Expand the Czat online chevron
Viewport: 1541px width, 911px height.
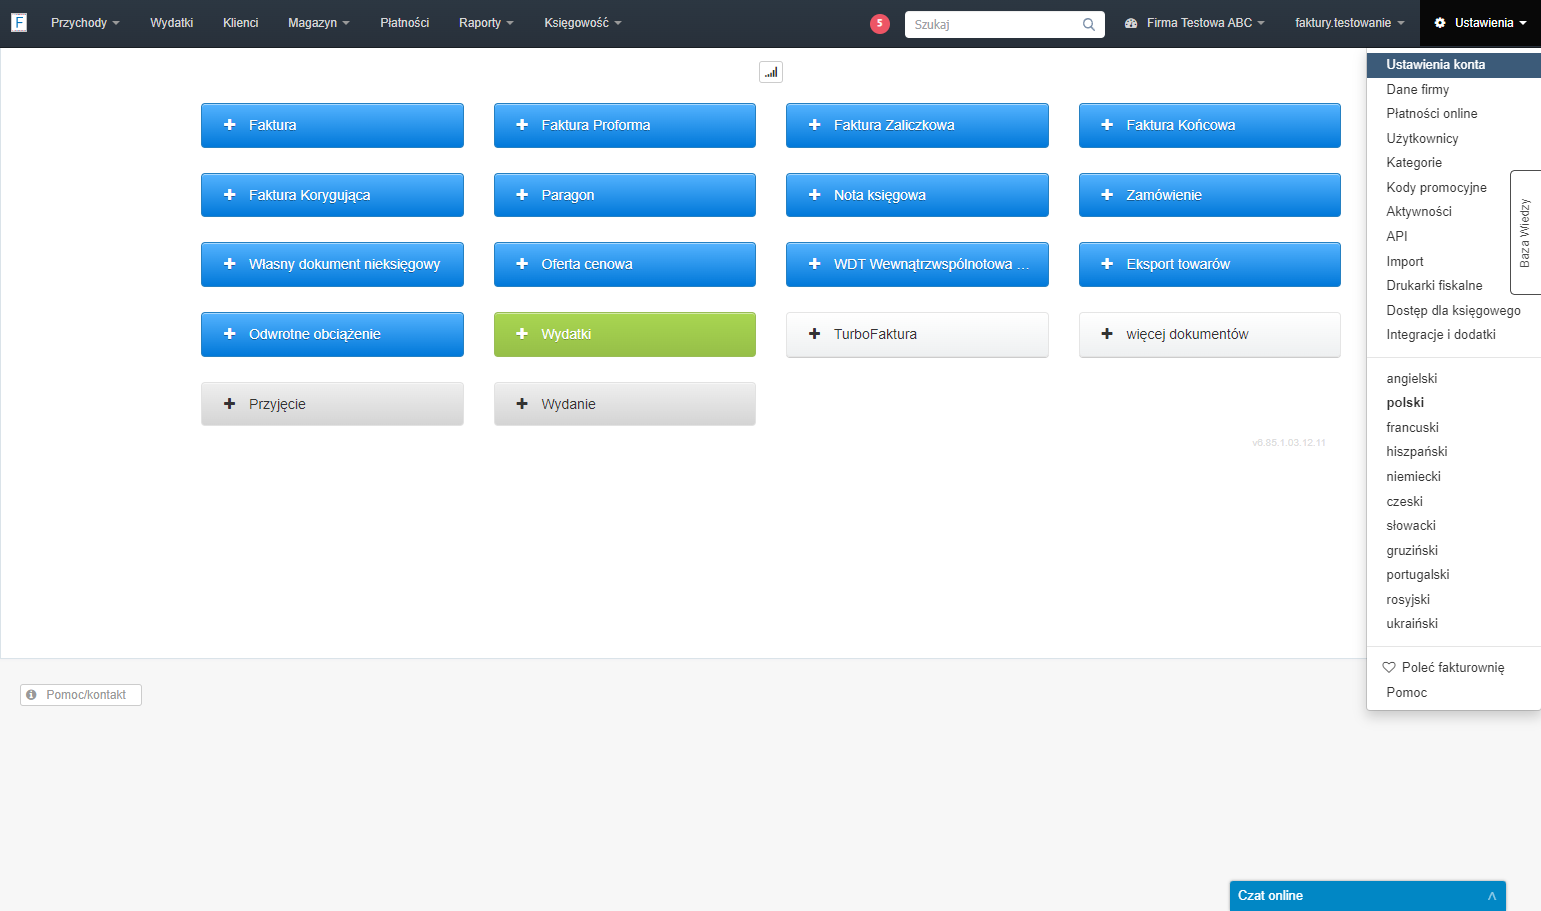click(x=1491, y=896)
